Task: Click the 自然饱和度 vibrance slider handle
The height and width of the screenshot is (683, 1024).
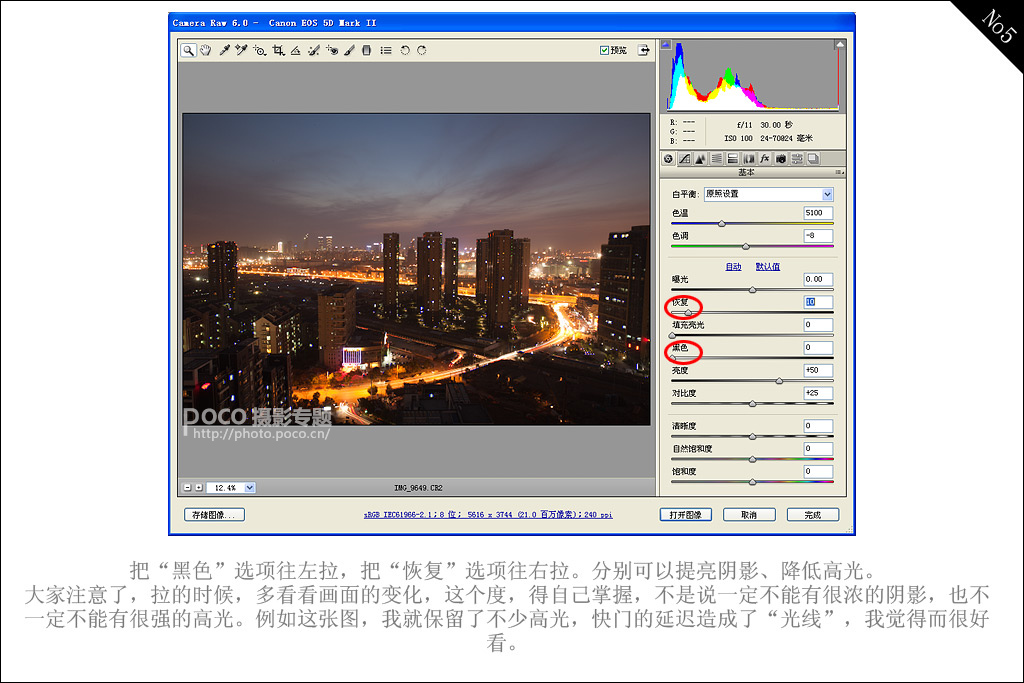Action: tap(752, 459)
